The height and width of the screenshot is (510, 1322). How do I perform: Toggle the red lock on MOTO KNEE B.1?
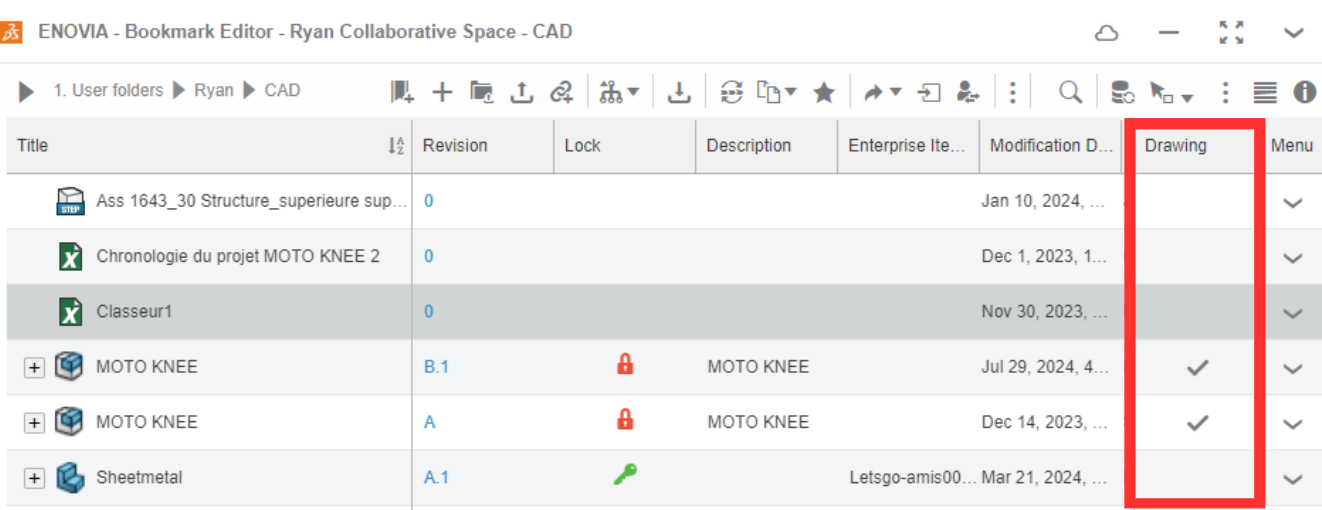tap(625, 365)
